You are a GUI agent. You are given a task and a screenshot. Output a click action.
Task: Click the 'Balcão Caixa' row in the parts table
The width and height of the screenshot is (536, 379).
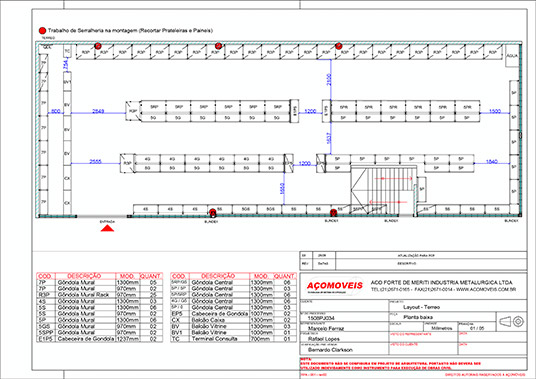[x=233, y=320]
